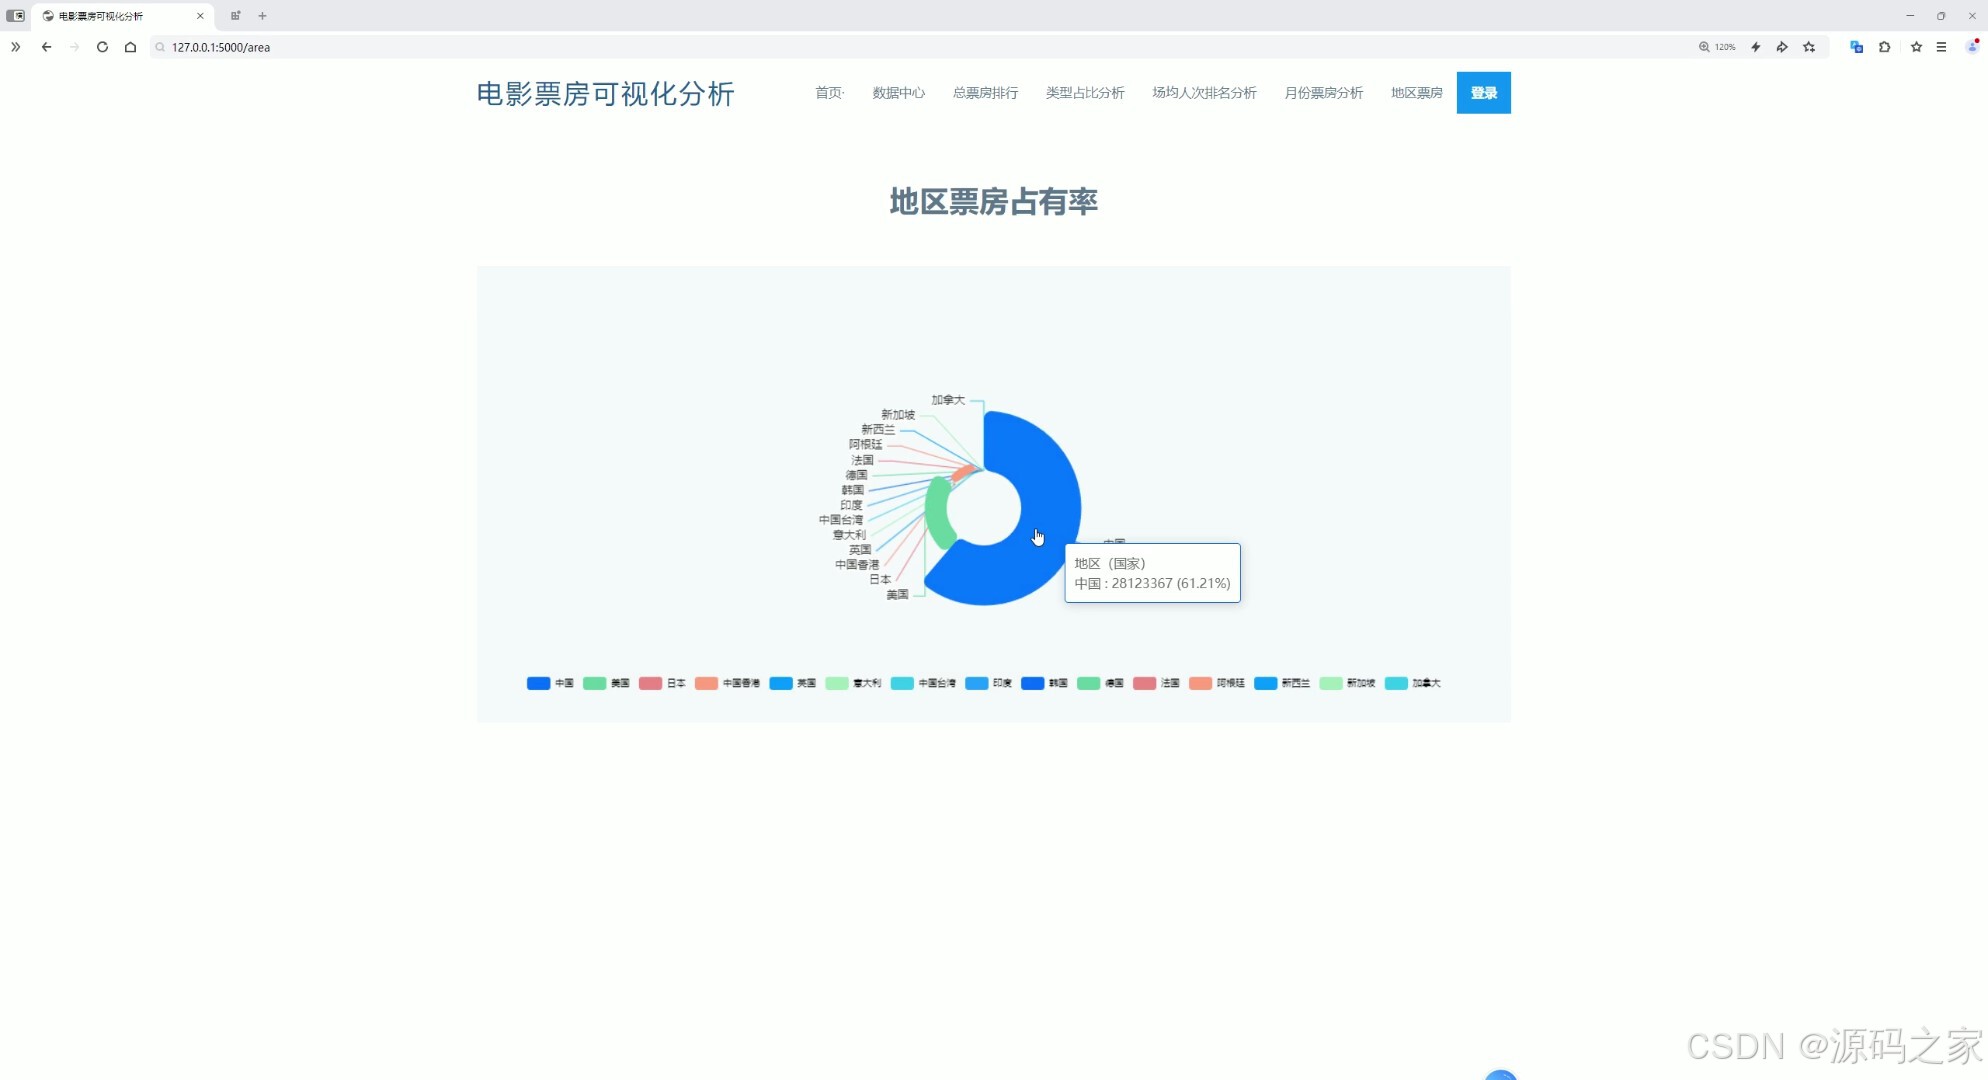Open the browser three-line menu
Screen dimensions: 1988x1080
(x=1941, y=47)
